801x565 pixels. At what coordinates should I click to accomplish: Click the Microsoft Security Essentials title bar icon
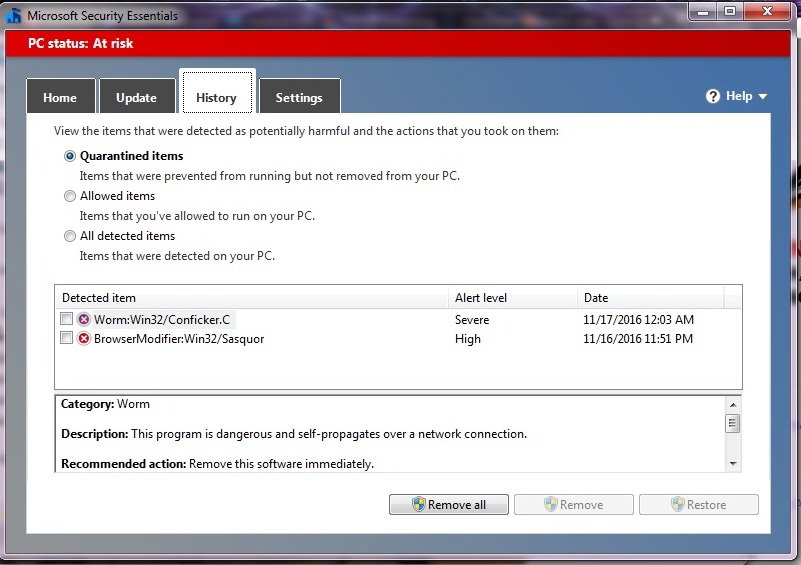13,15
